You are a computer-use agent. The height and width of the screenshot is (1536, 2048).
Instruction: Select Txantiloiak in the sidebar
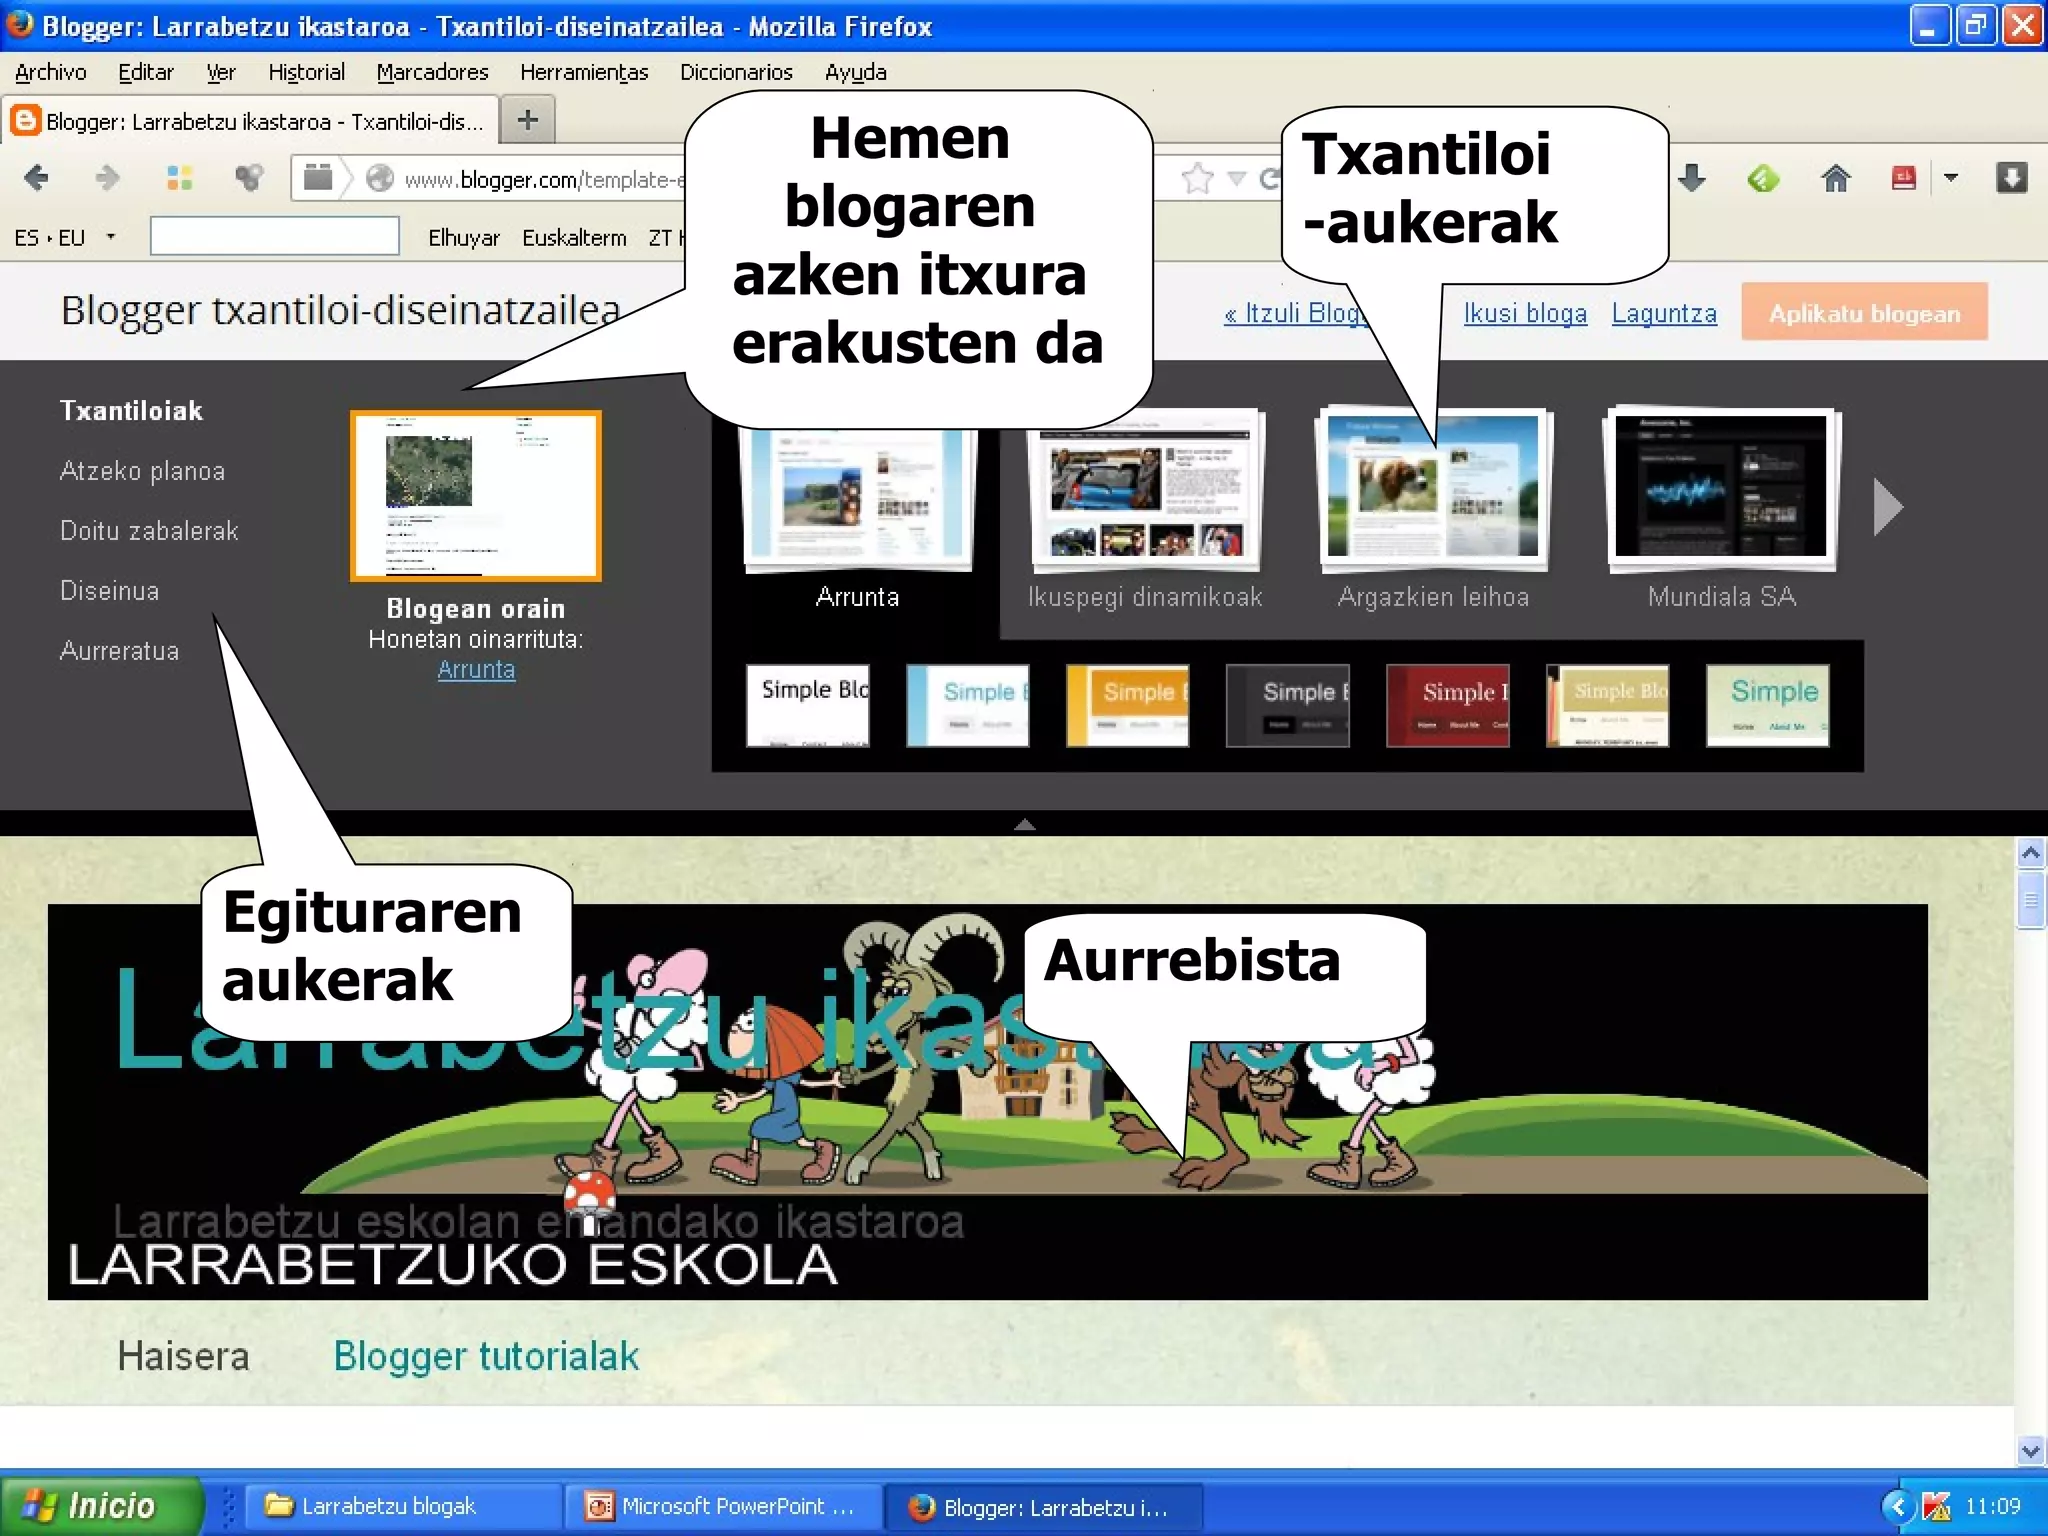pyautogui.click(x=131, y=410)
